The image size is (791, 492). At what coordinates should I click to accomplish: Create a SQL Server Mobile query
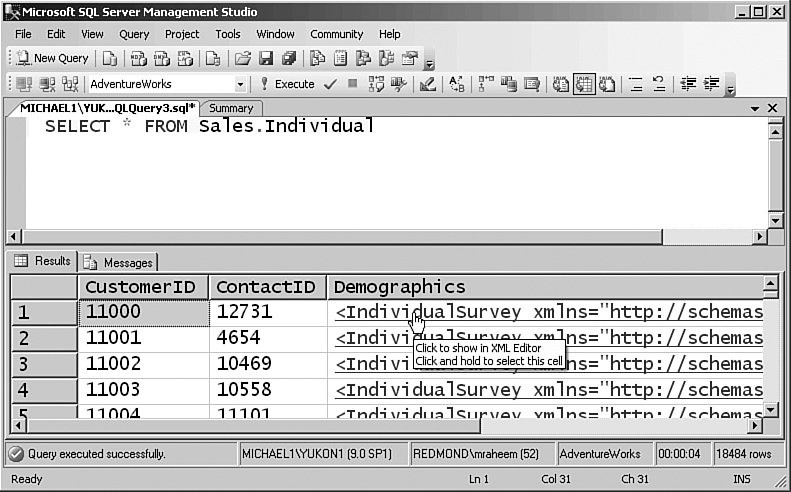pos(213,59)
